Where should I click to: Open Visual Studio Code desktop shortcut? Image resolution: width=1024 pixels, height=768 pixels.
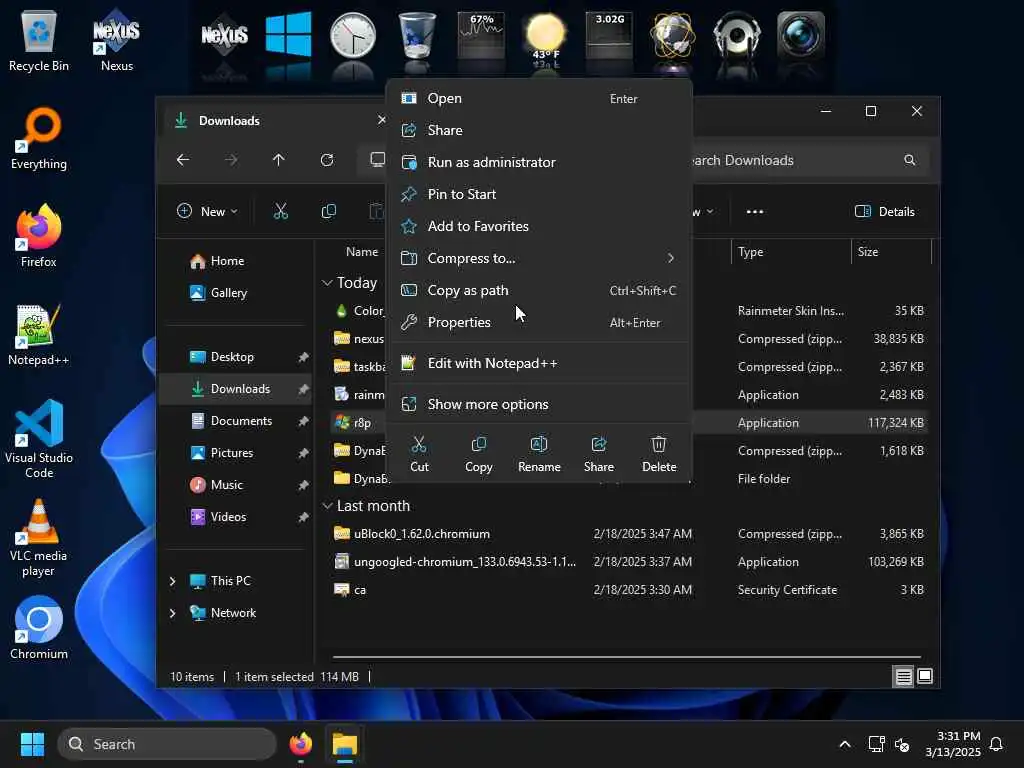(x=39, y=439)
